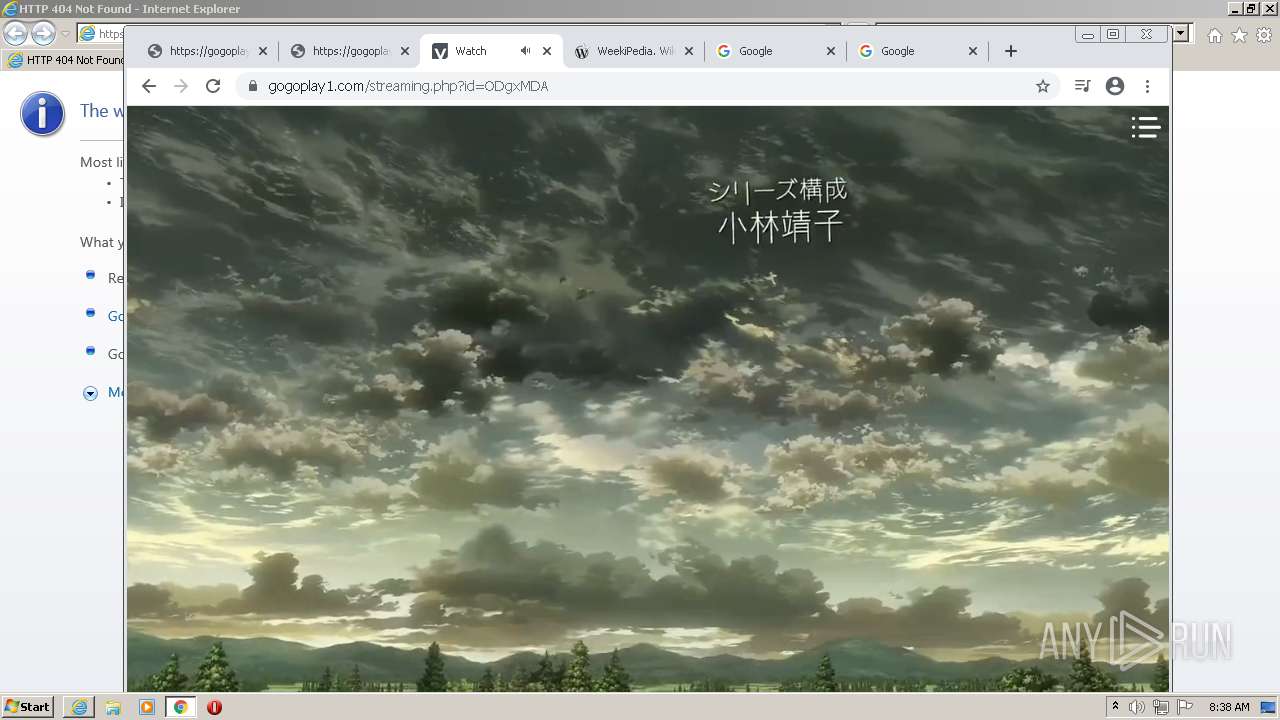The height and width of the screenshot is (720, 1280).
Task: Close the last Google tab
Action: (973, 51)
